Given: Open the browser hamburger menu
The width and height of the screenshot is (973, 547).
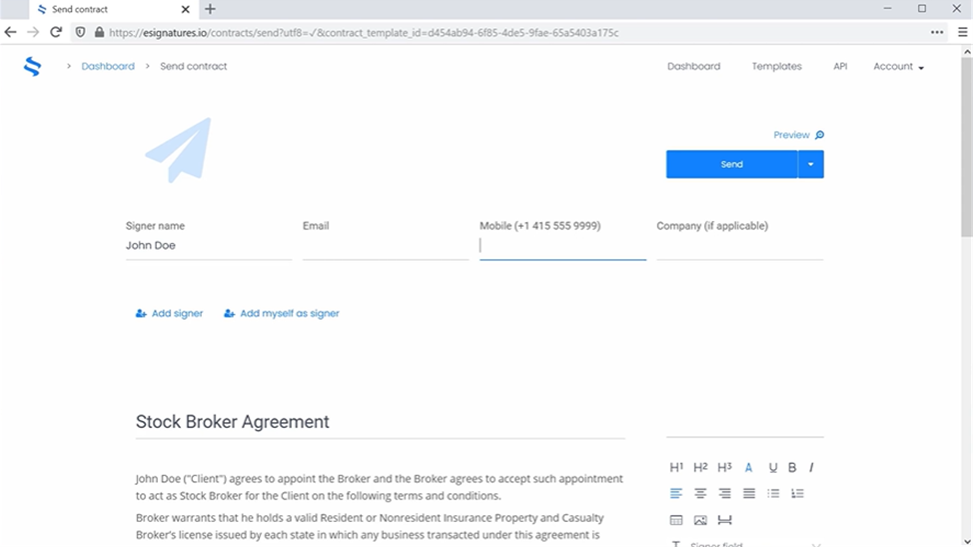Looking at the screenshot, I should (x=962, y=32).
